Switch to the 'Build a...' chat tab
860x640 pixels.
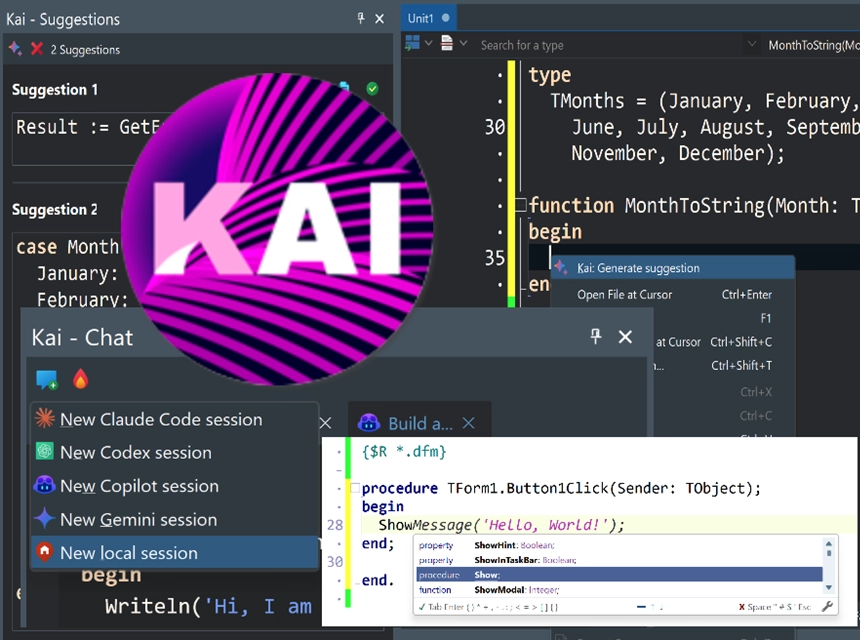[x=420, y=423]
